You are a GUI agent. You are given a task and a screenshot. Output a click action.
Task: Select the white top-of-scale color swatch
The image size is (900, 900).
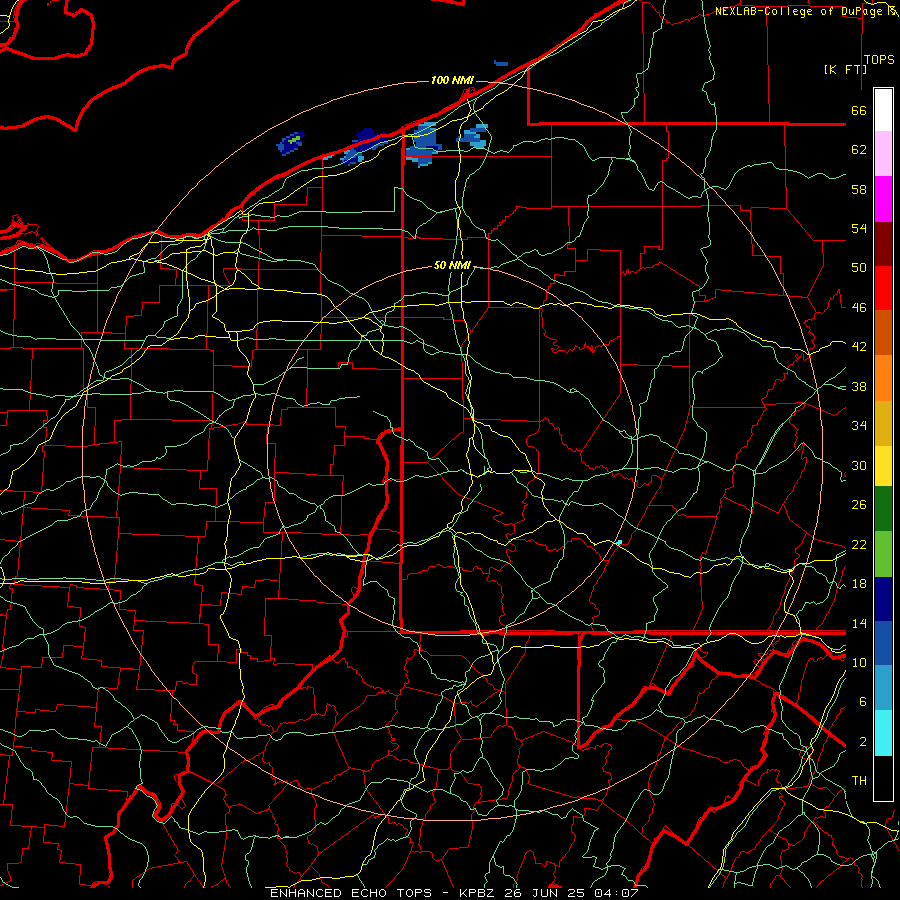[x=883, y=110]
